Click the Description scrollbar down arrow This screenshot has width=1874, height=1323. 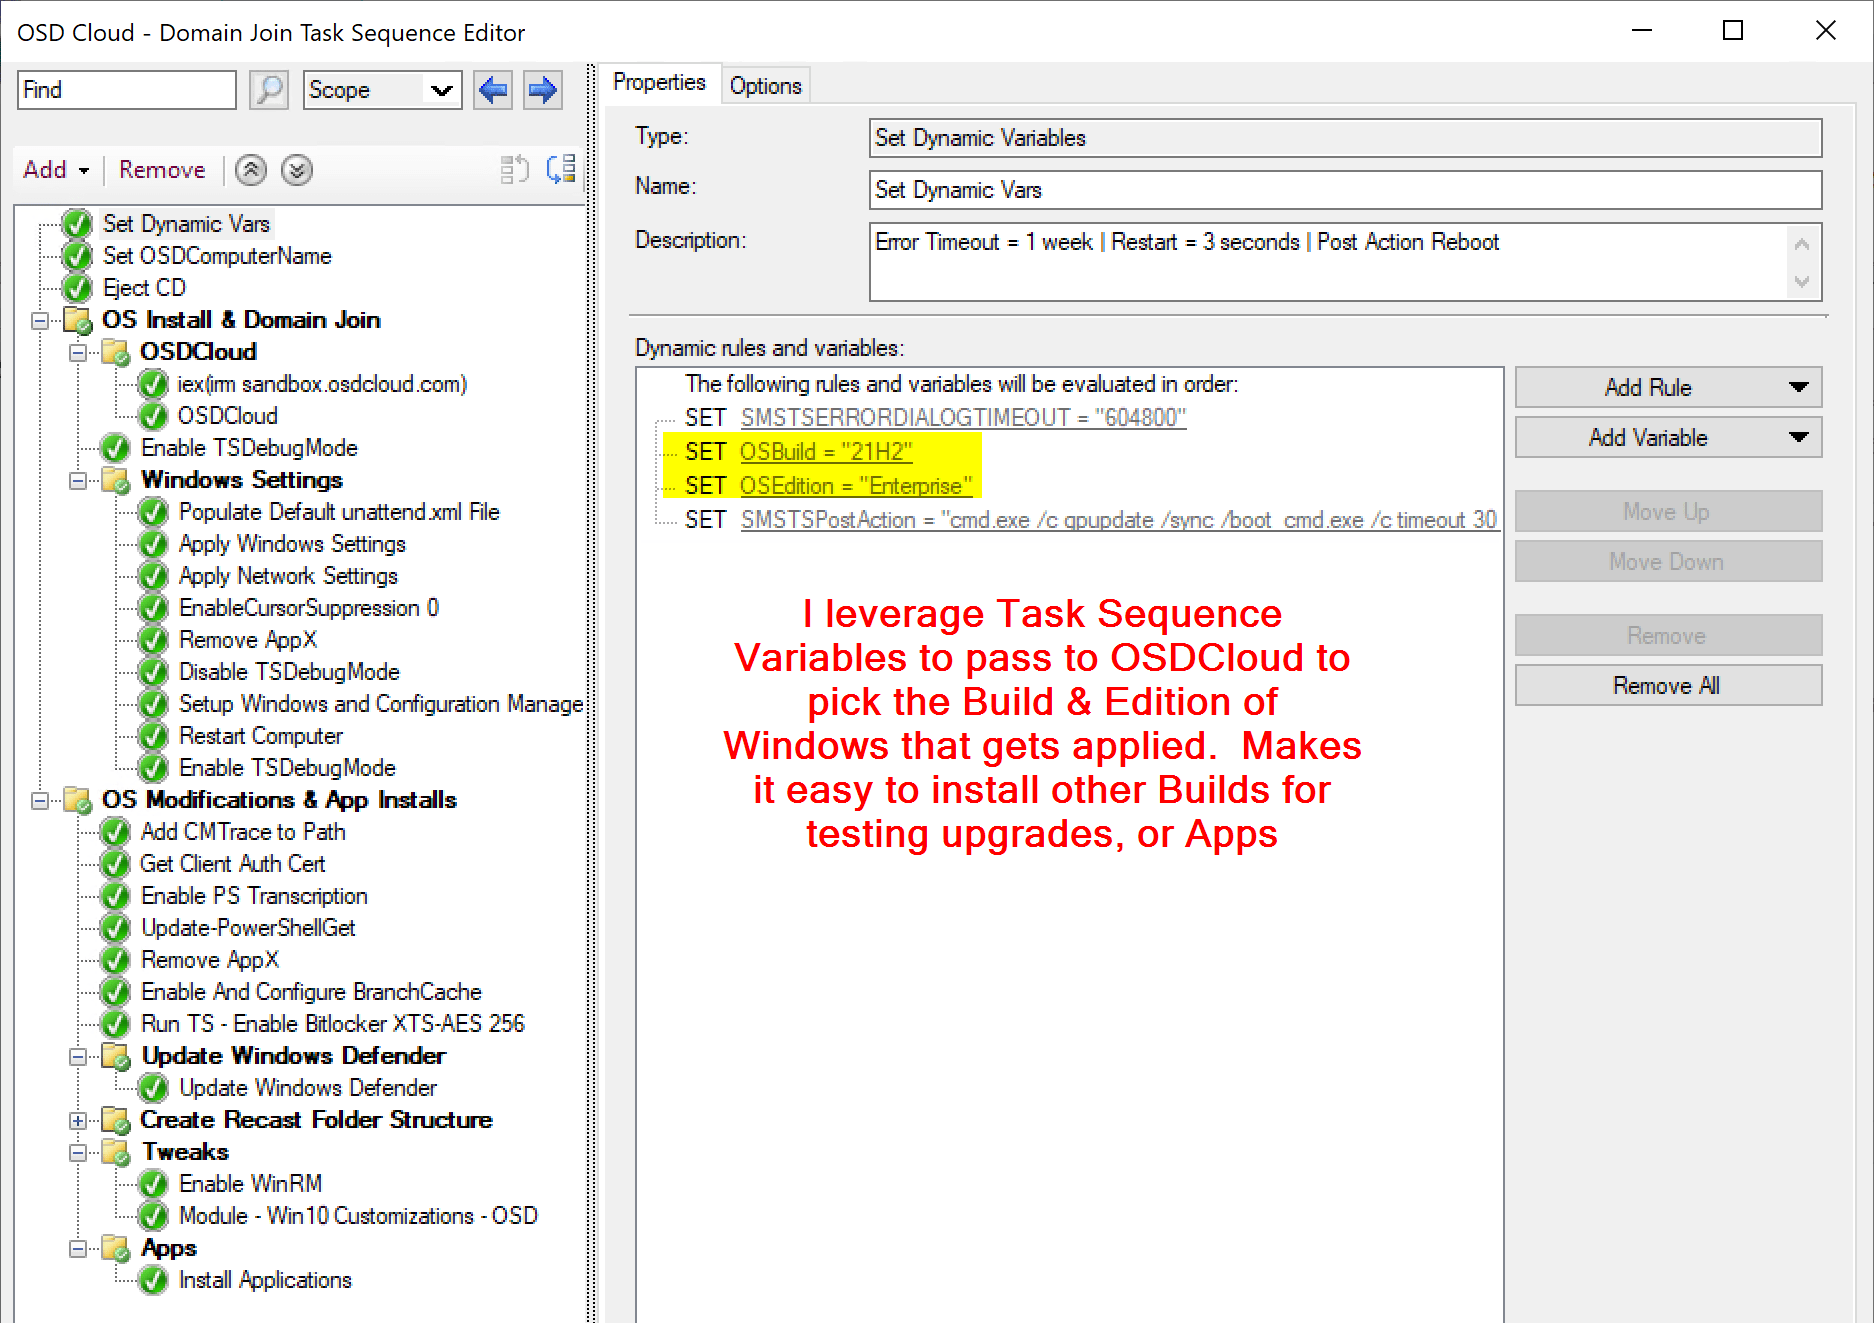tap(1801, 282)
